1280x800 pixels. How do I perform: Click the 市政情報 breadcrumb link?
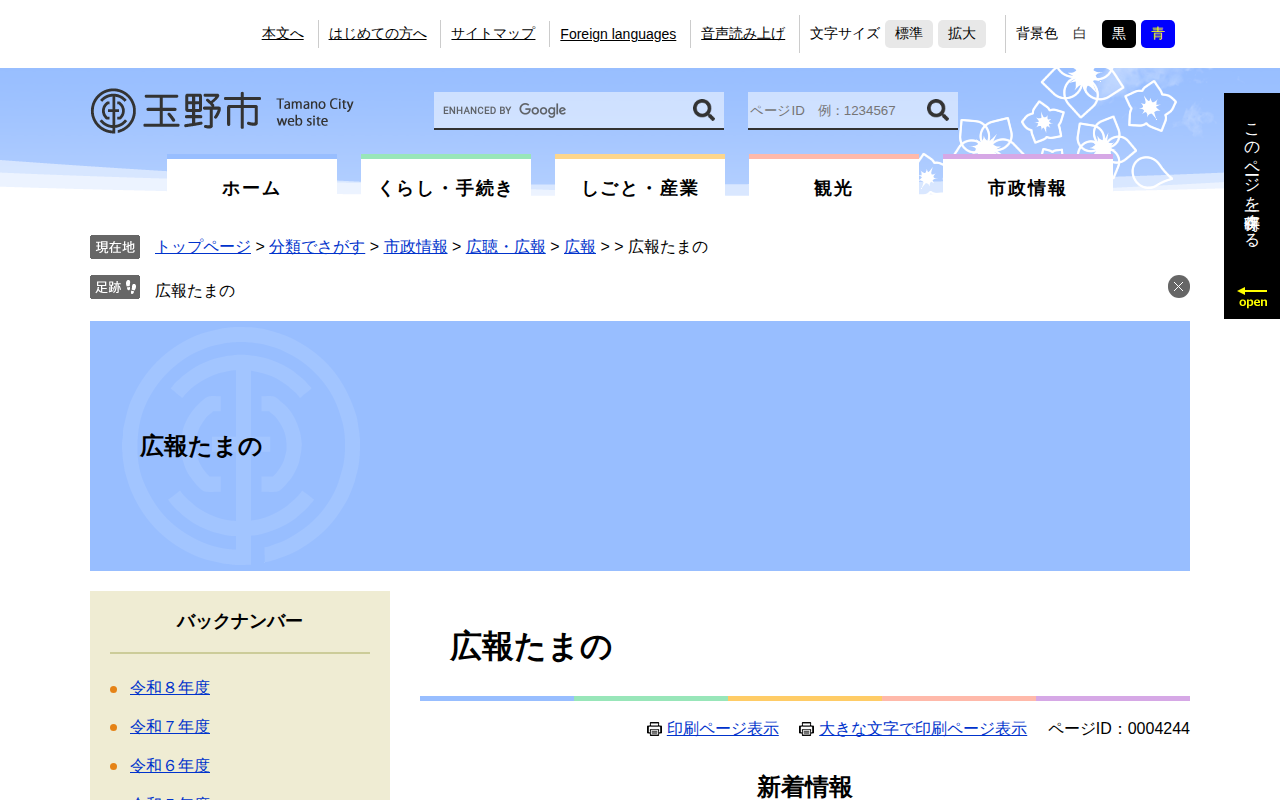point(416,247)
